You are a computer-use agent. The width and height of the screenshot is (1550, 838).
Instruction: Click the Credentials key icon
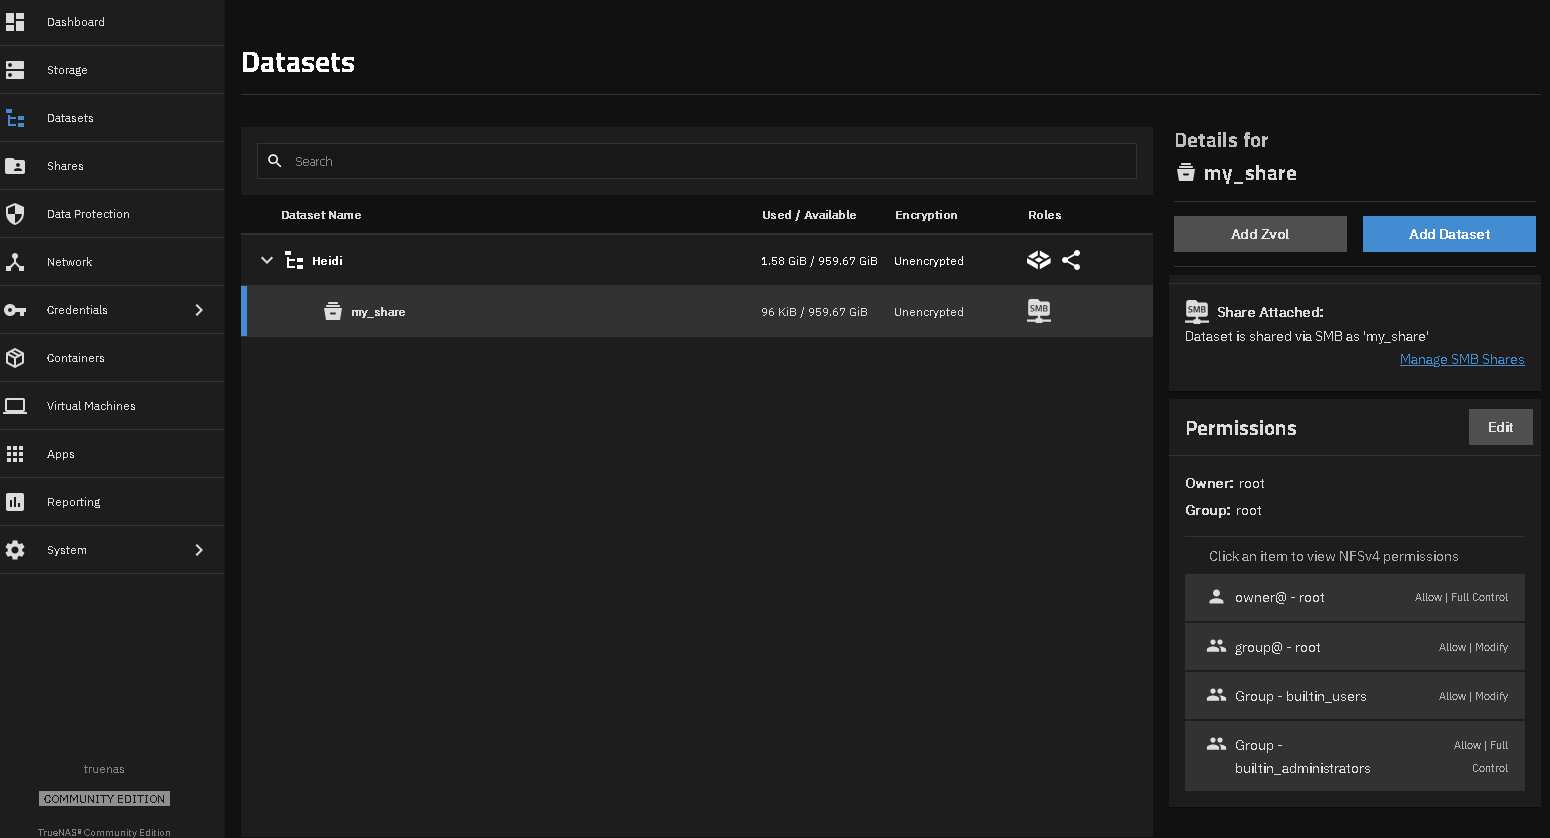15,310
